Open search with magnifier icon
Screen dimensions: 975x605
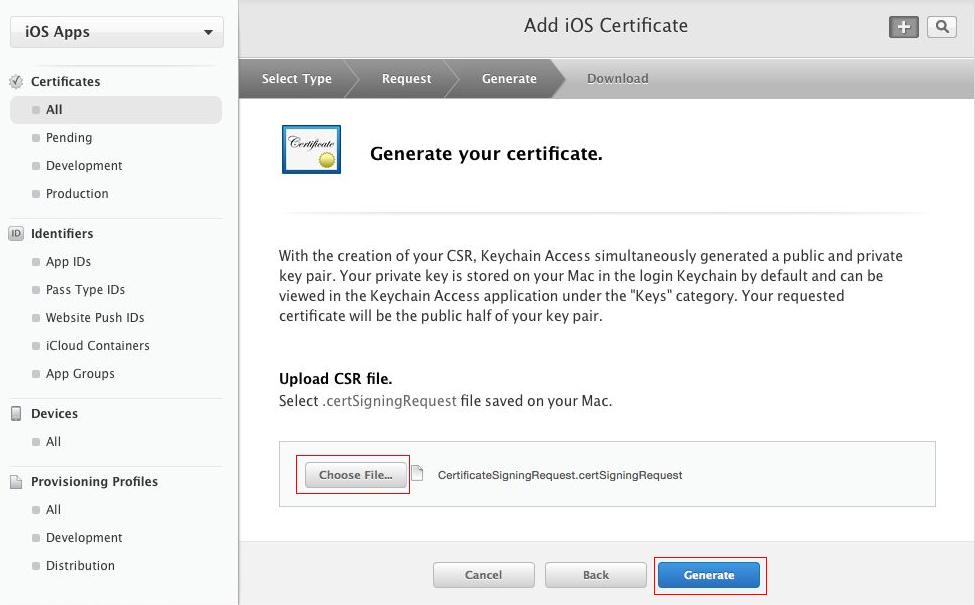(x=942, y=27)
